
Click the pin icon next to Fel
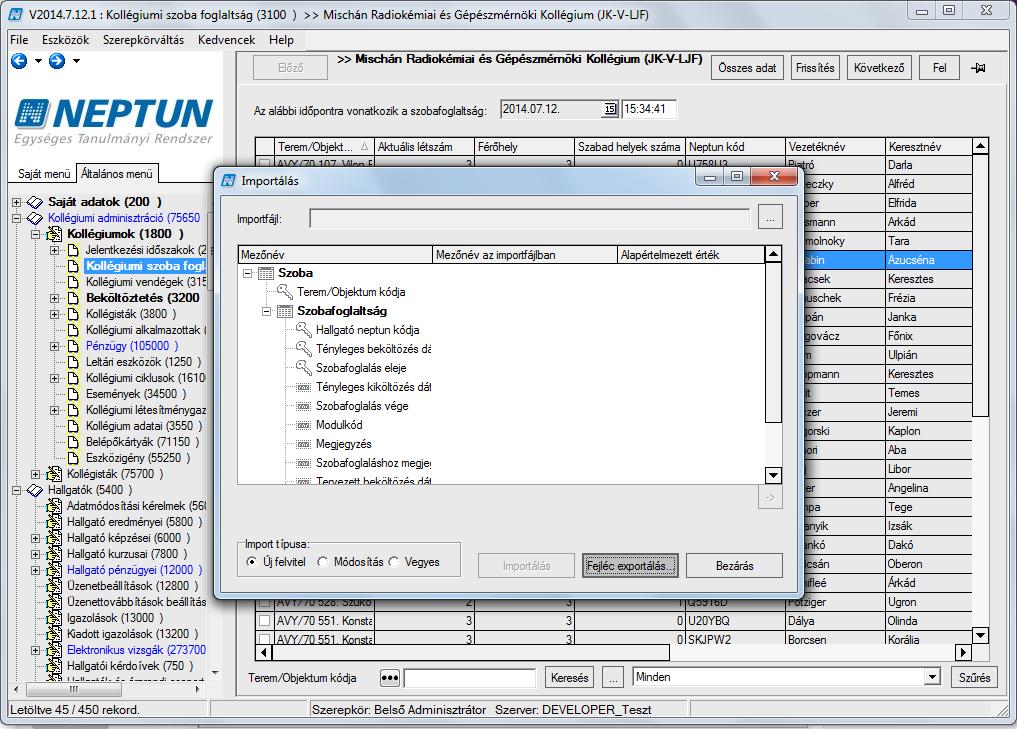point(978,68)
